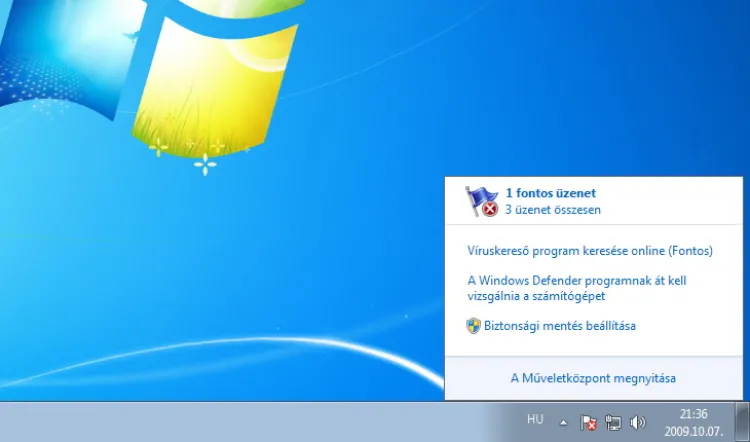
Task: Open 'Biztonsági mentés beállítása' link
Action: [x=560, y=326]
